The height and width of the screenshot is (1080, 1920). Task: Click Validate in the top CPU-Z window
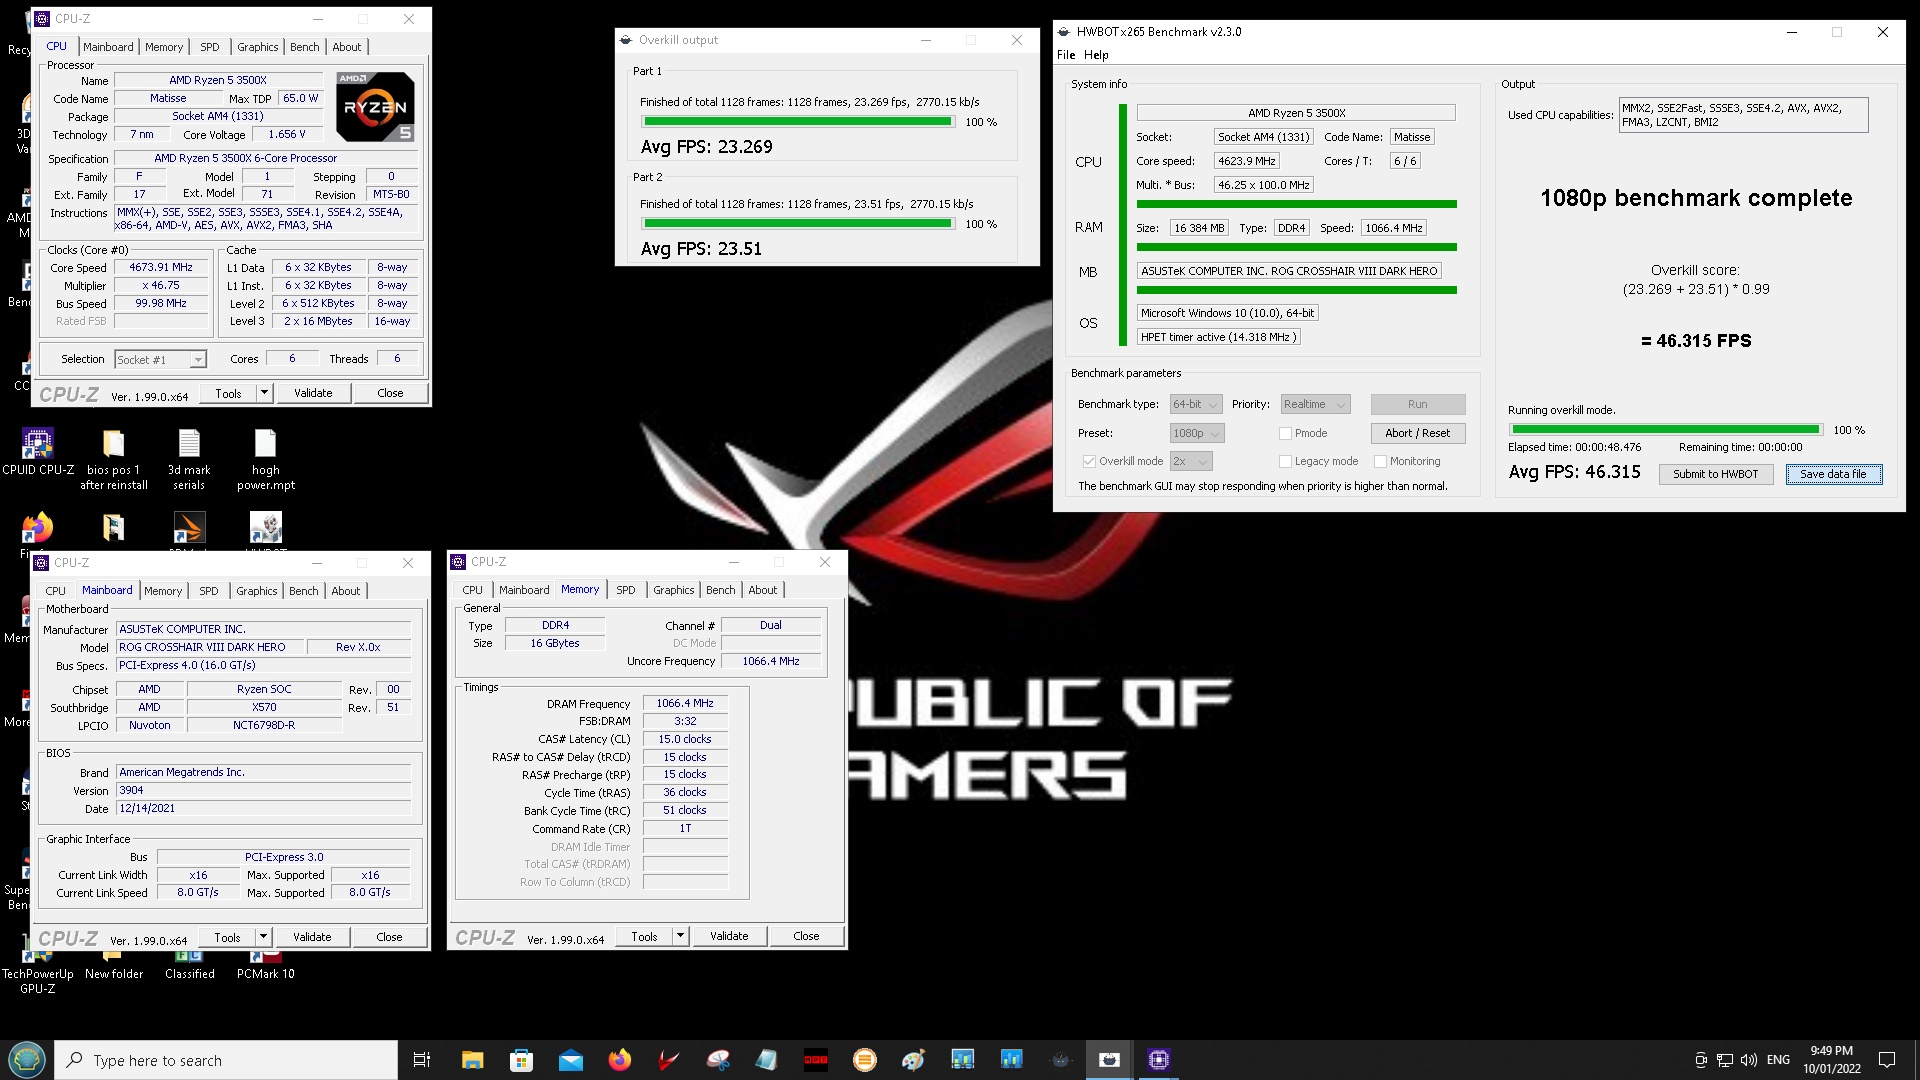313,393
